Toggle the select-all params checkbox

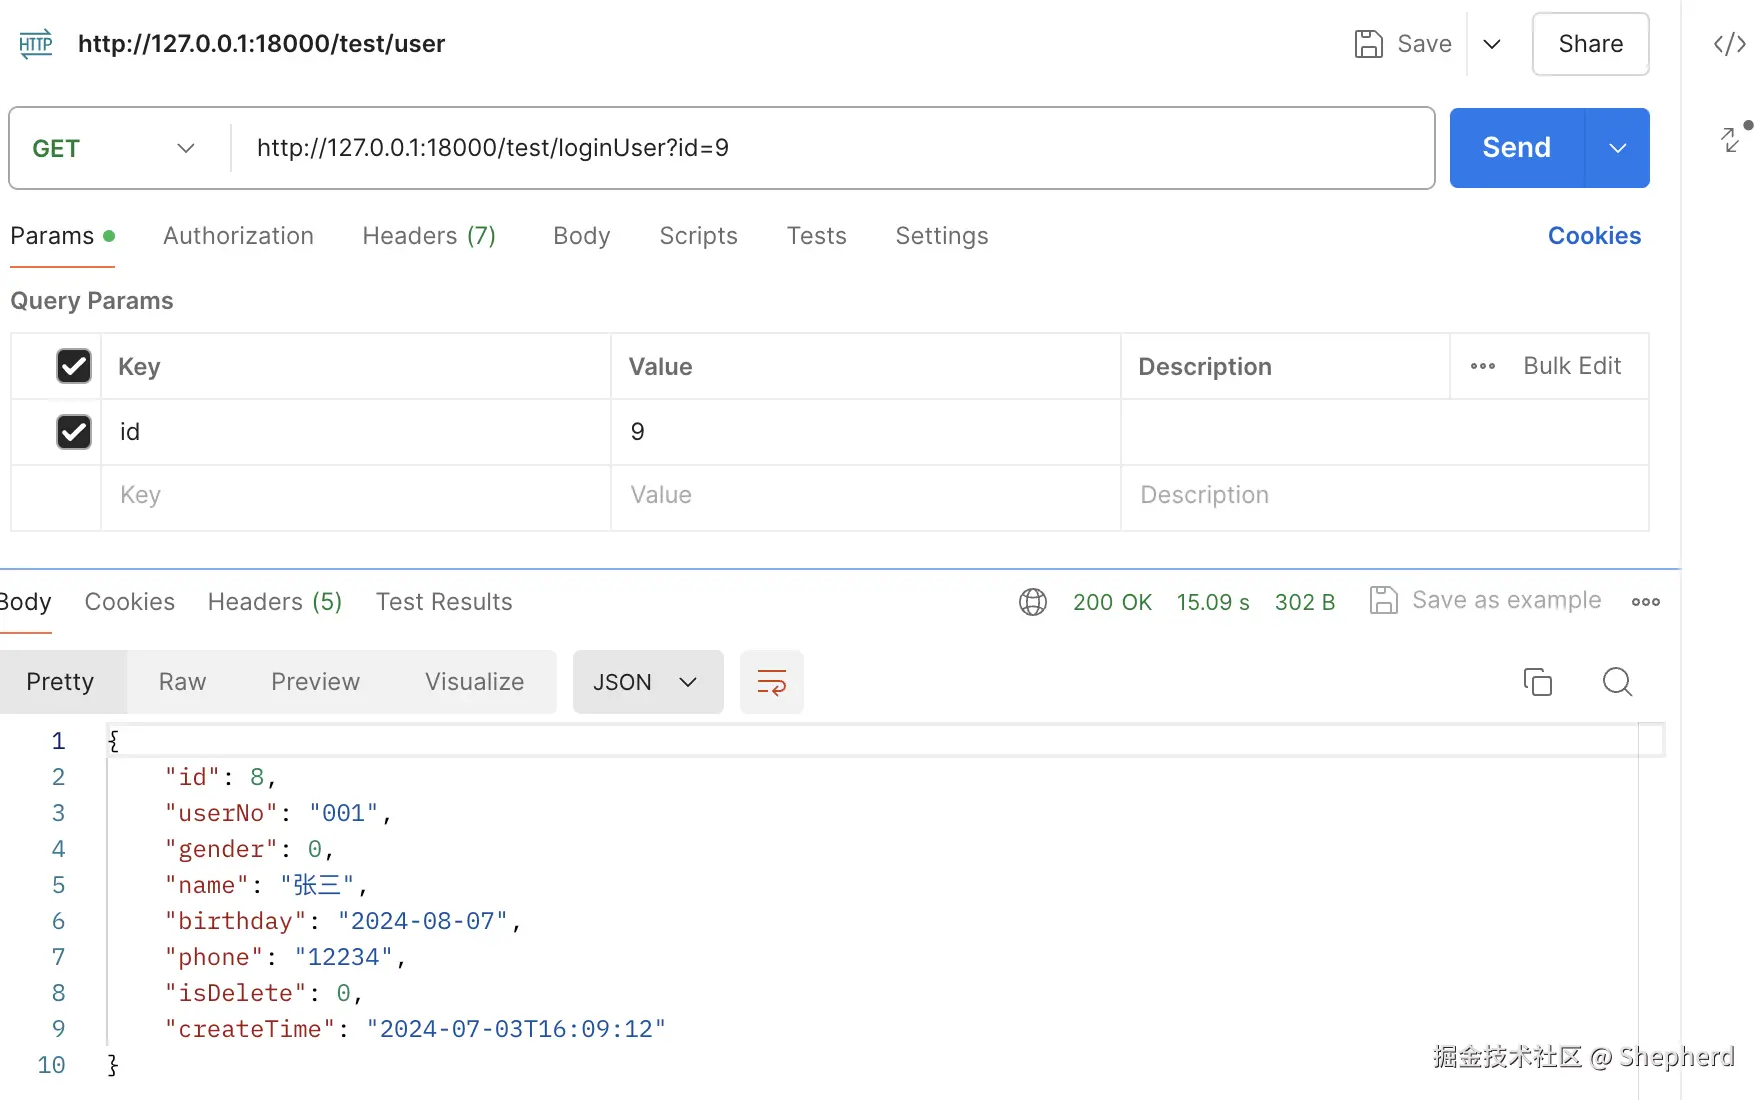[x=74, y=366]
